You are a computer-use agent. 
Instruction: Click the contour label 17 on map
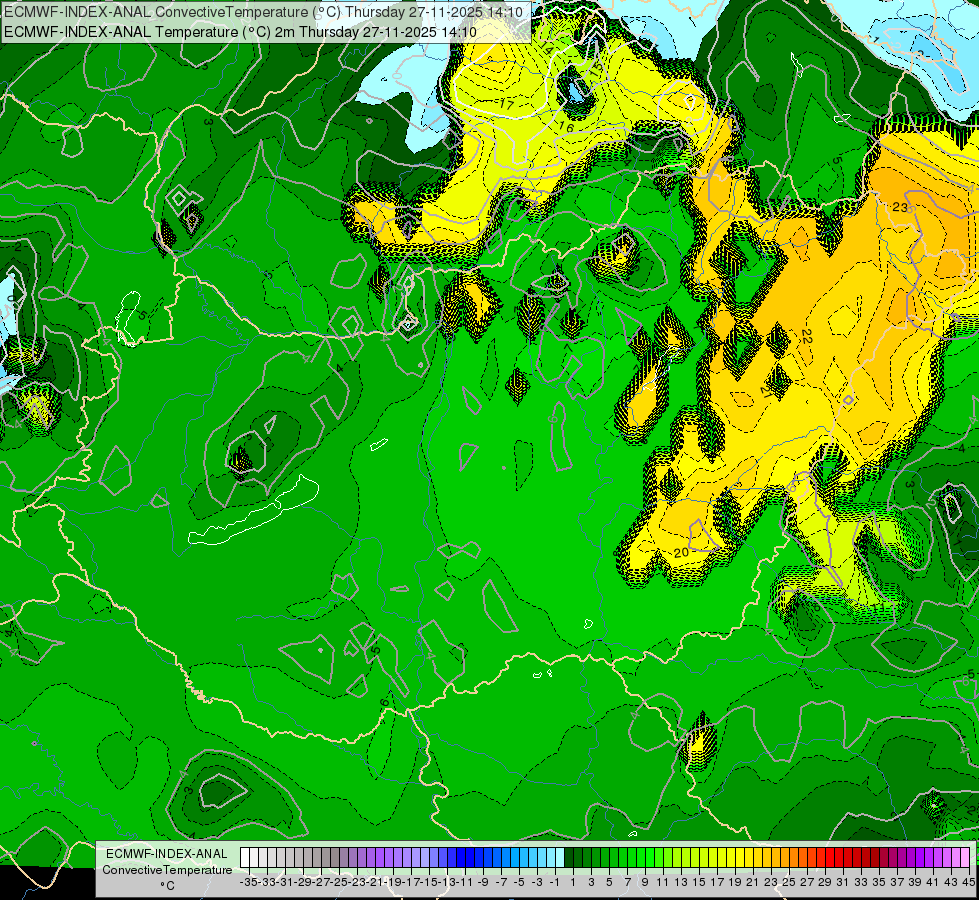pyautogui.click(x=506, y=104)
